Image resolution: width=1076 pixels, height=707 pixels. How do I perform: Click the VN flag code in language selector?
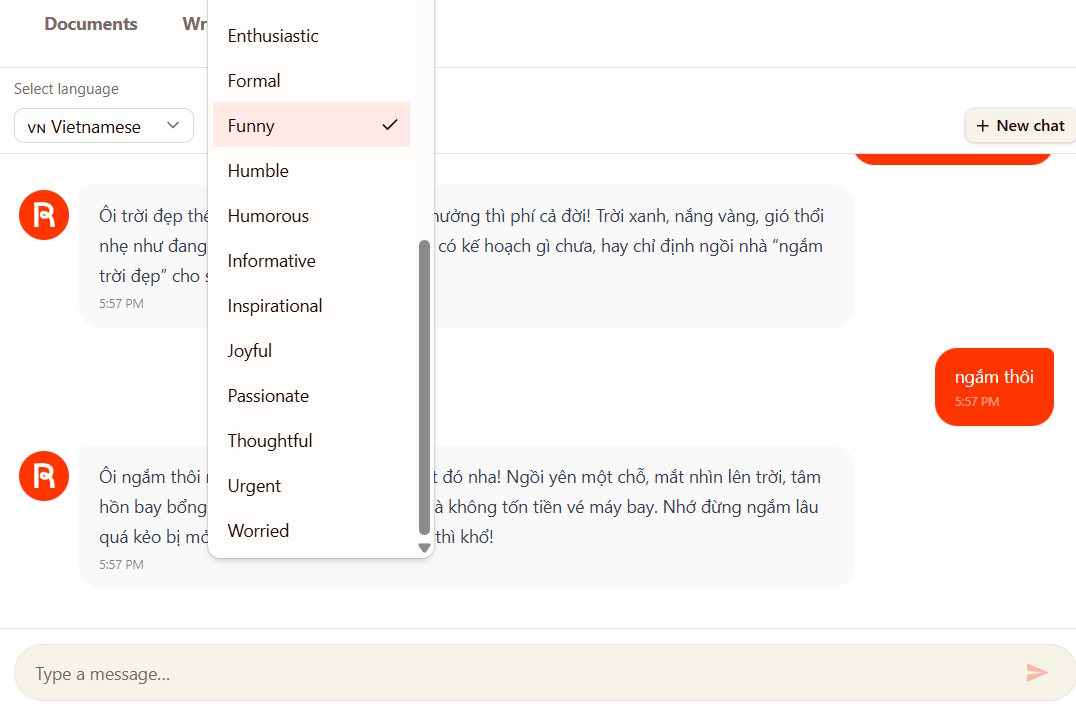(36, 128)
